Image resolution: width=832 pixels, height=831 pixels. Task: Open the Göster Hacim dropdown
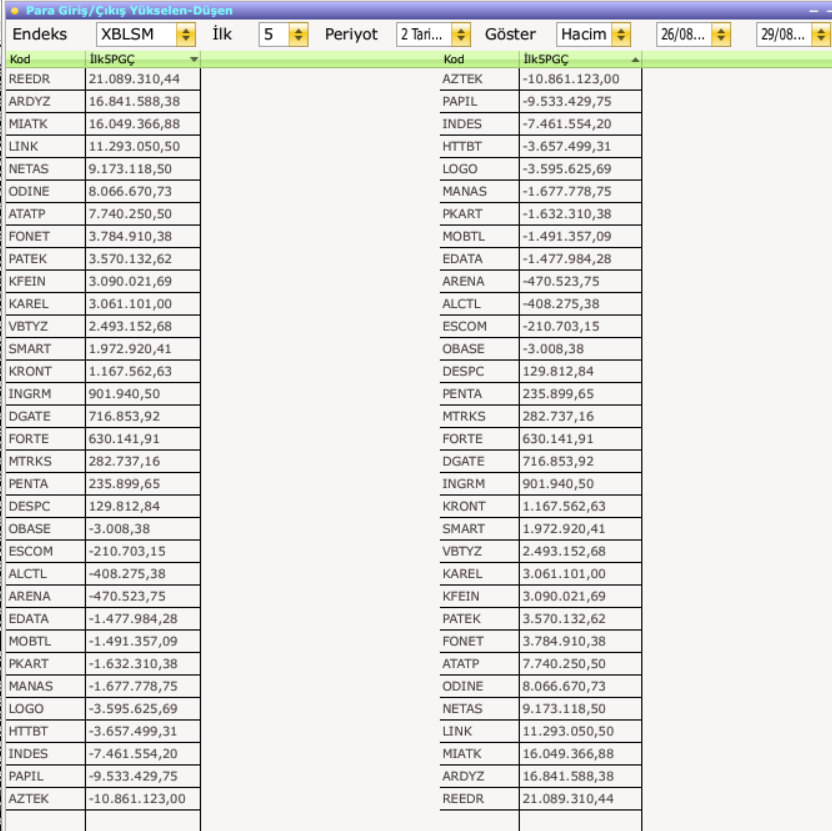coord(620,34)
